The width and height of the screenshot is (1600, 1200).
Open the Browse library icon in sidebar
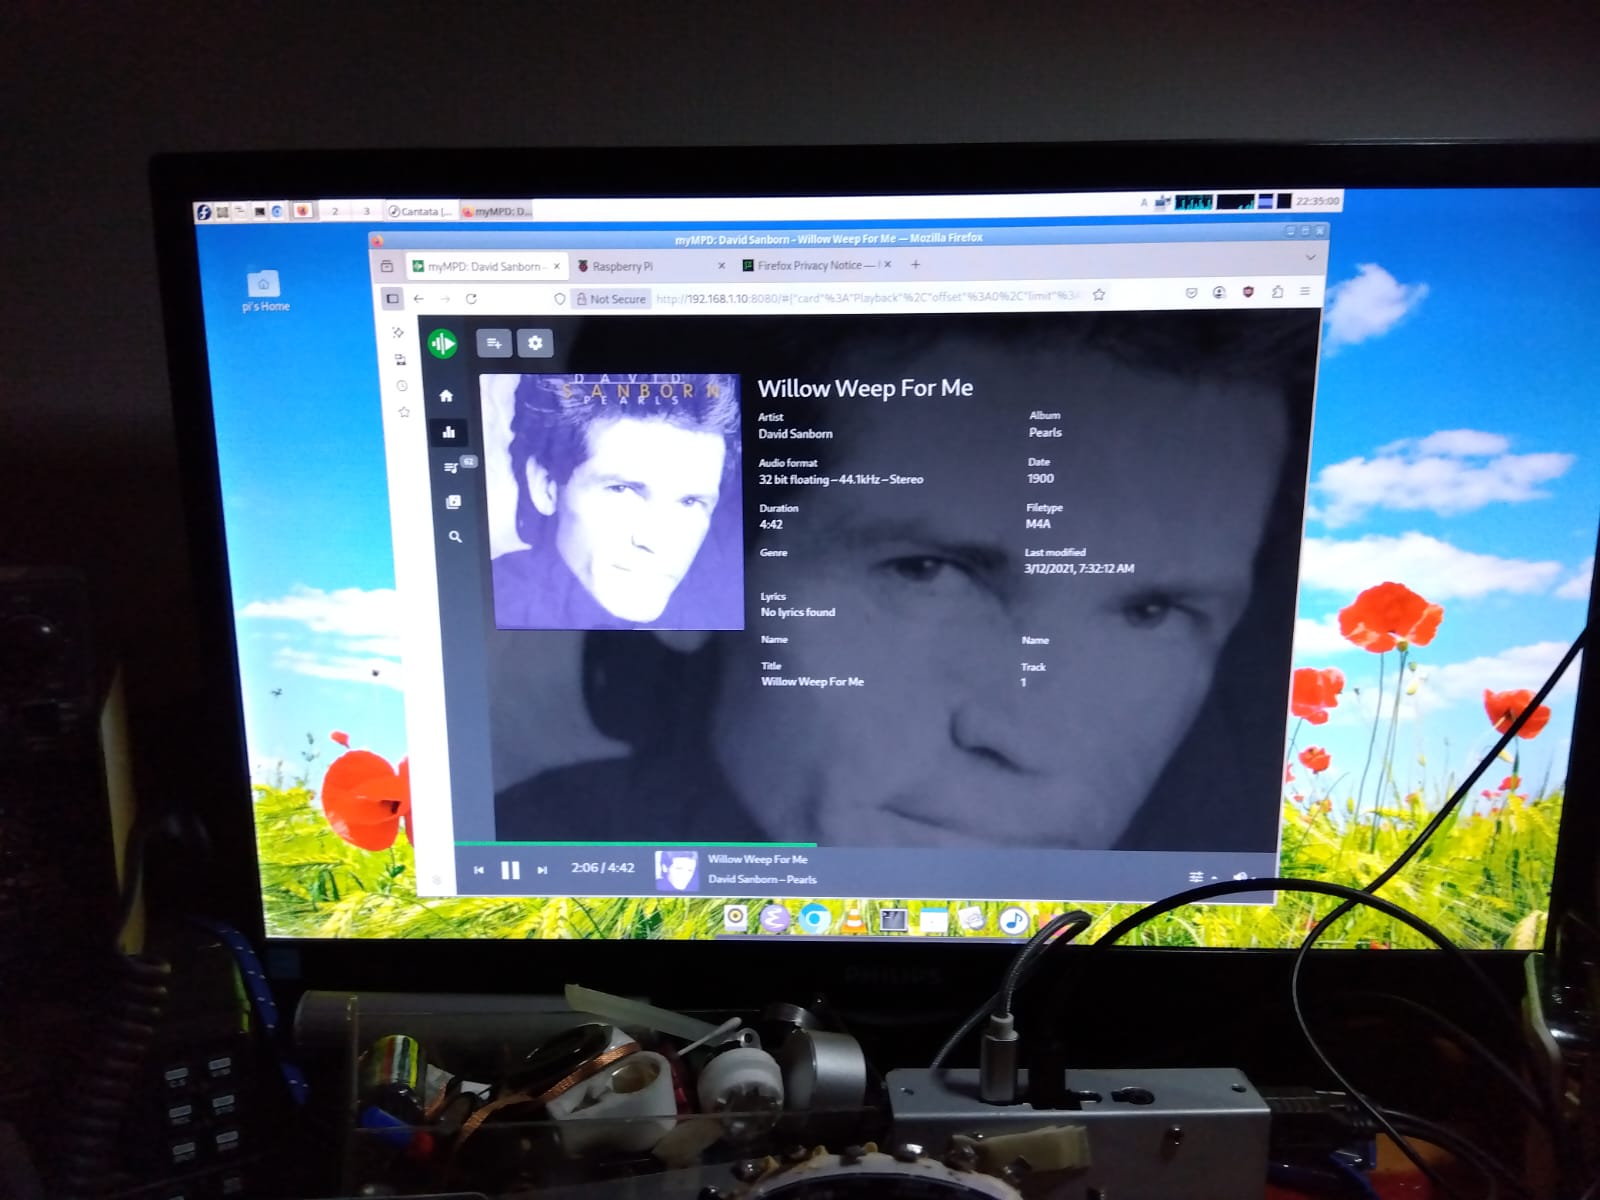point(453,502)
